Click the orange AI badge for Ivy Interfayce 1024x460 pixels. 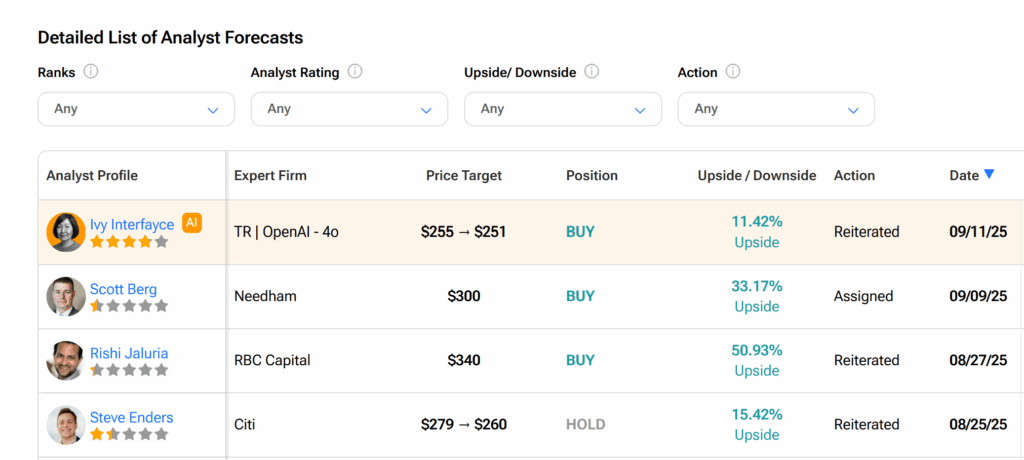click(x=192, y=223)
